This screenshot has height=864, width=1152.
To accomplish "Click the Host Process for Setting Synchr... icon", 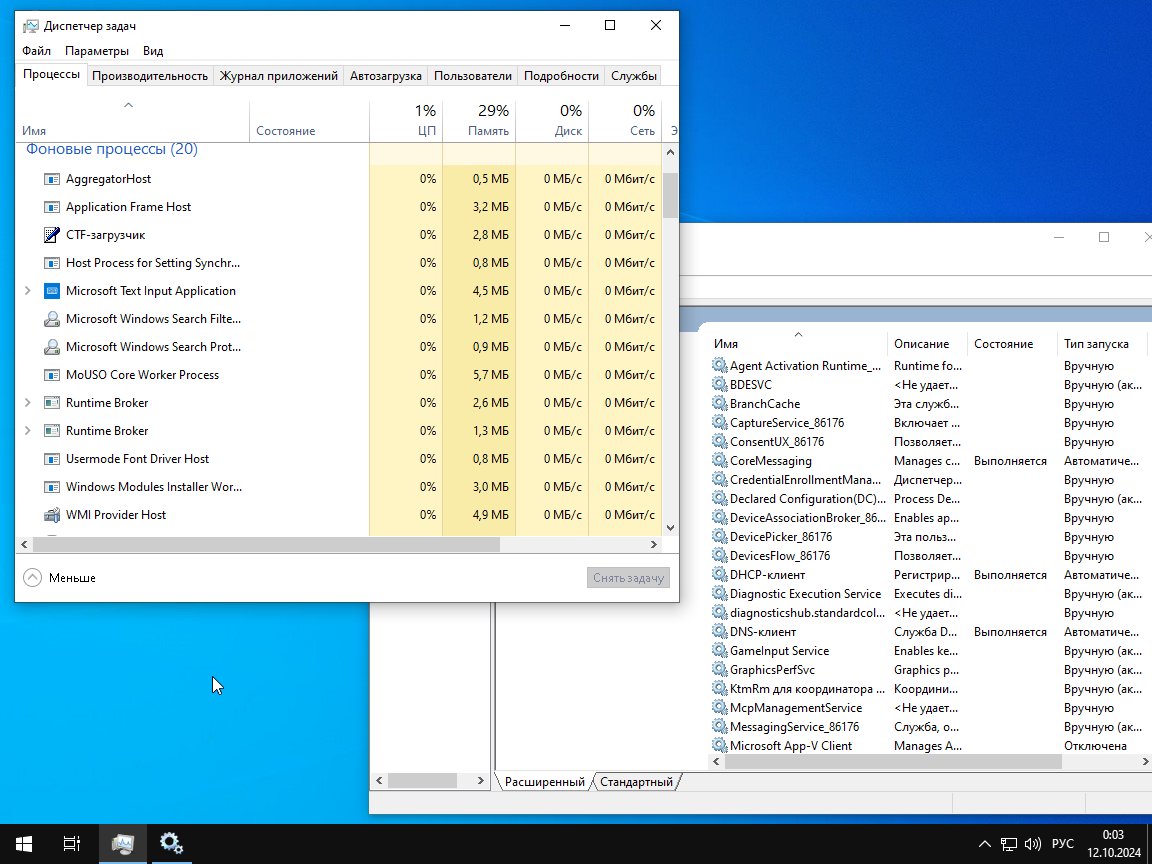I will 51,263.
